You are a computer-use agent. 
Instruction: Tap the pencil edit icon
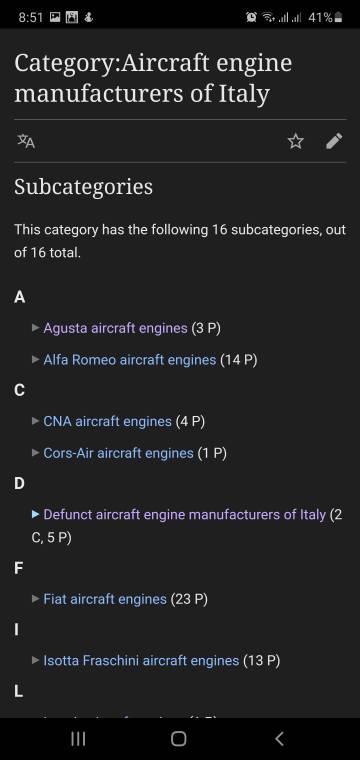[334, 141]
